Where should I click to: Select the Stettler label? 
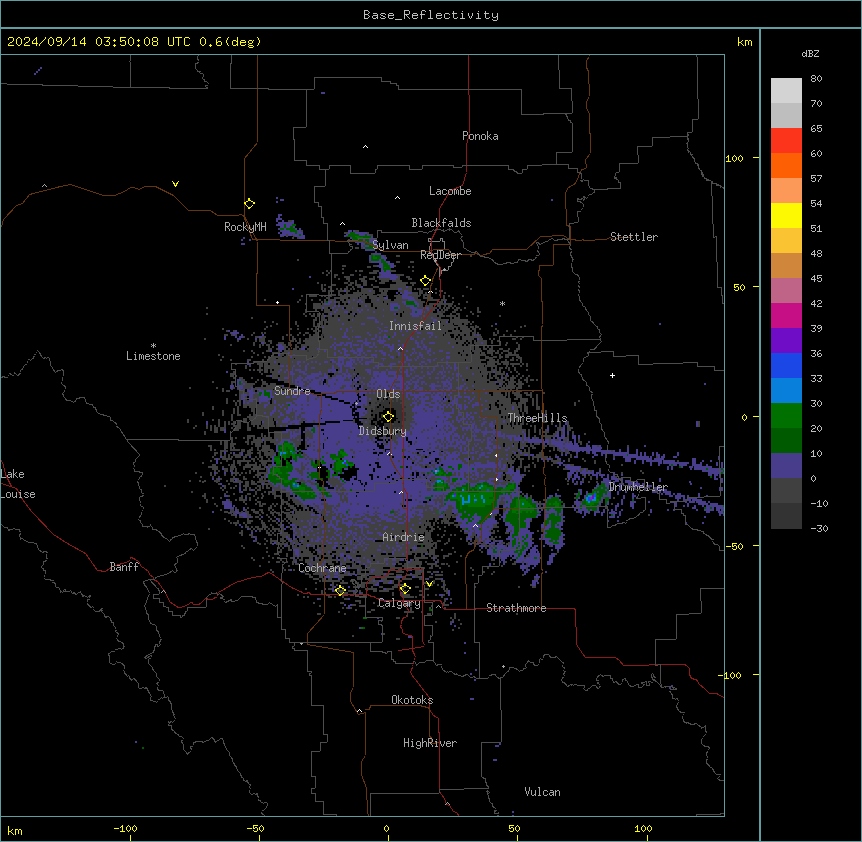pos(634,237)
